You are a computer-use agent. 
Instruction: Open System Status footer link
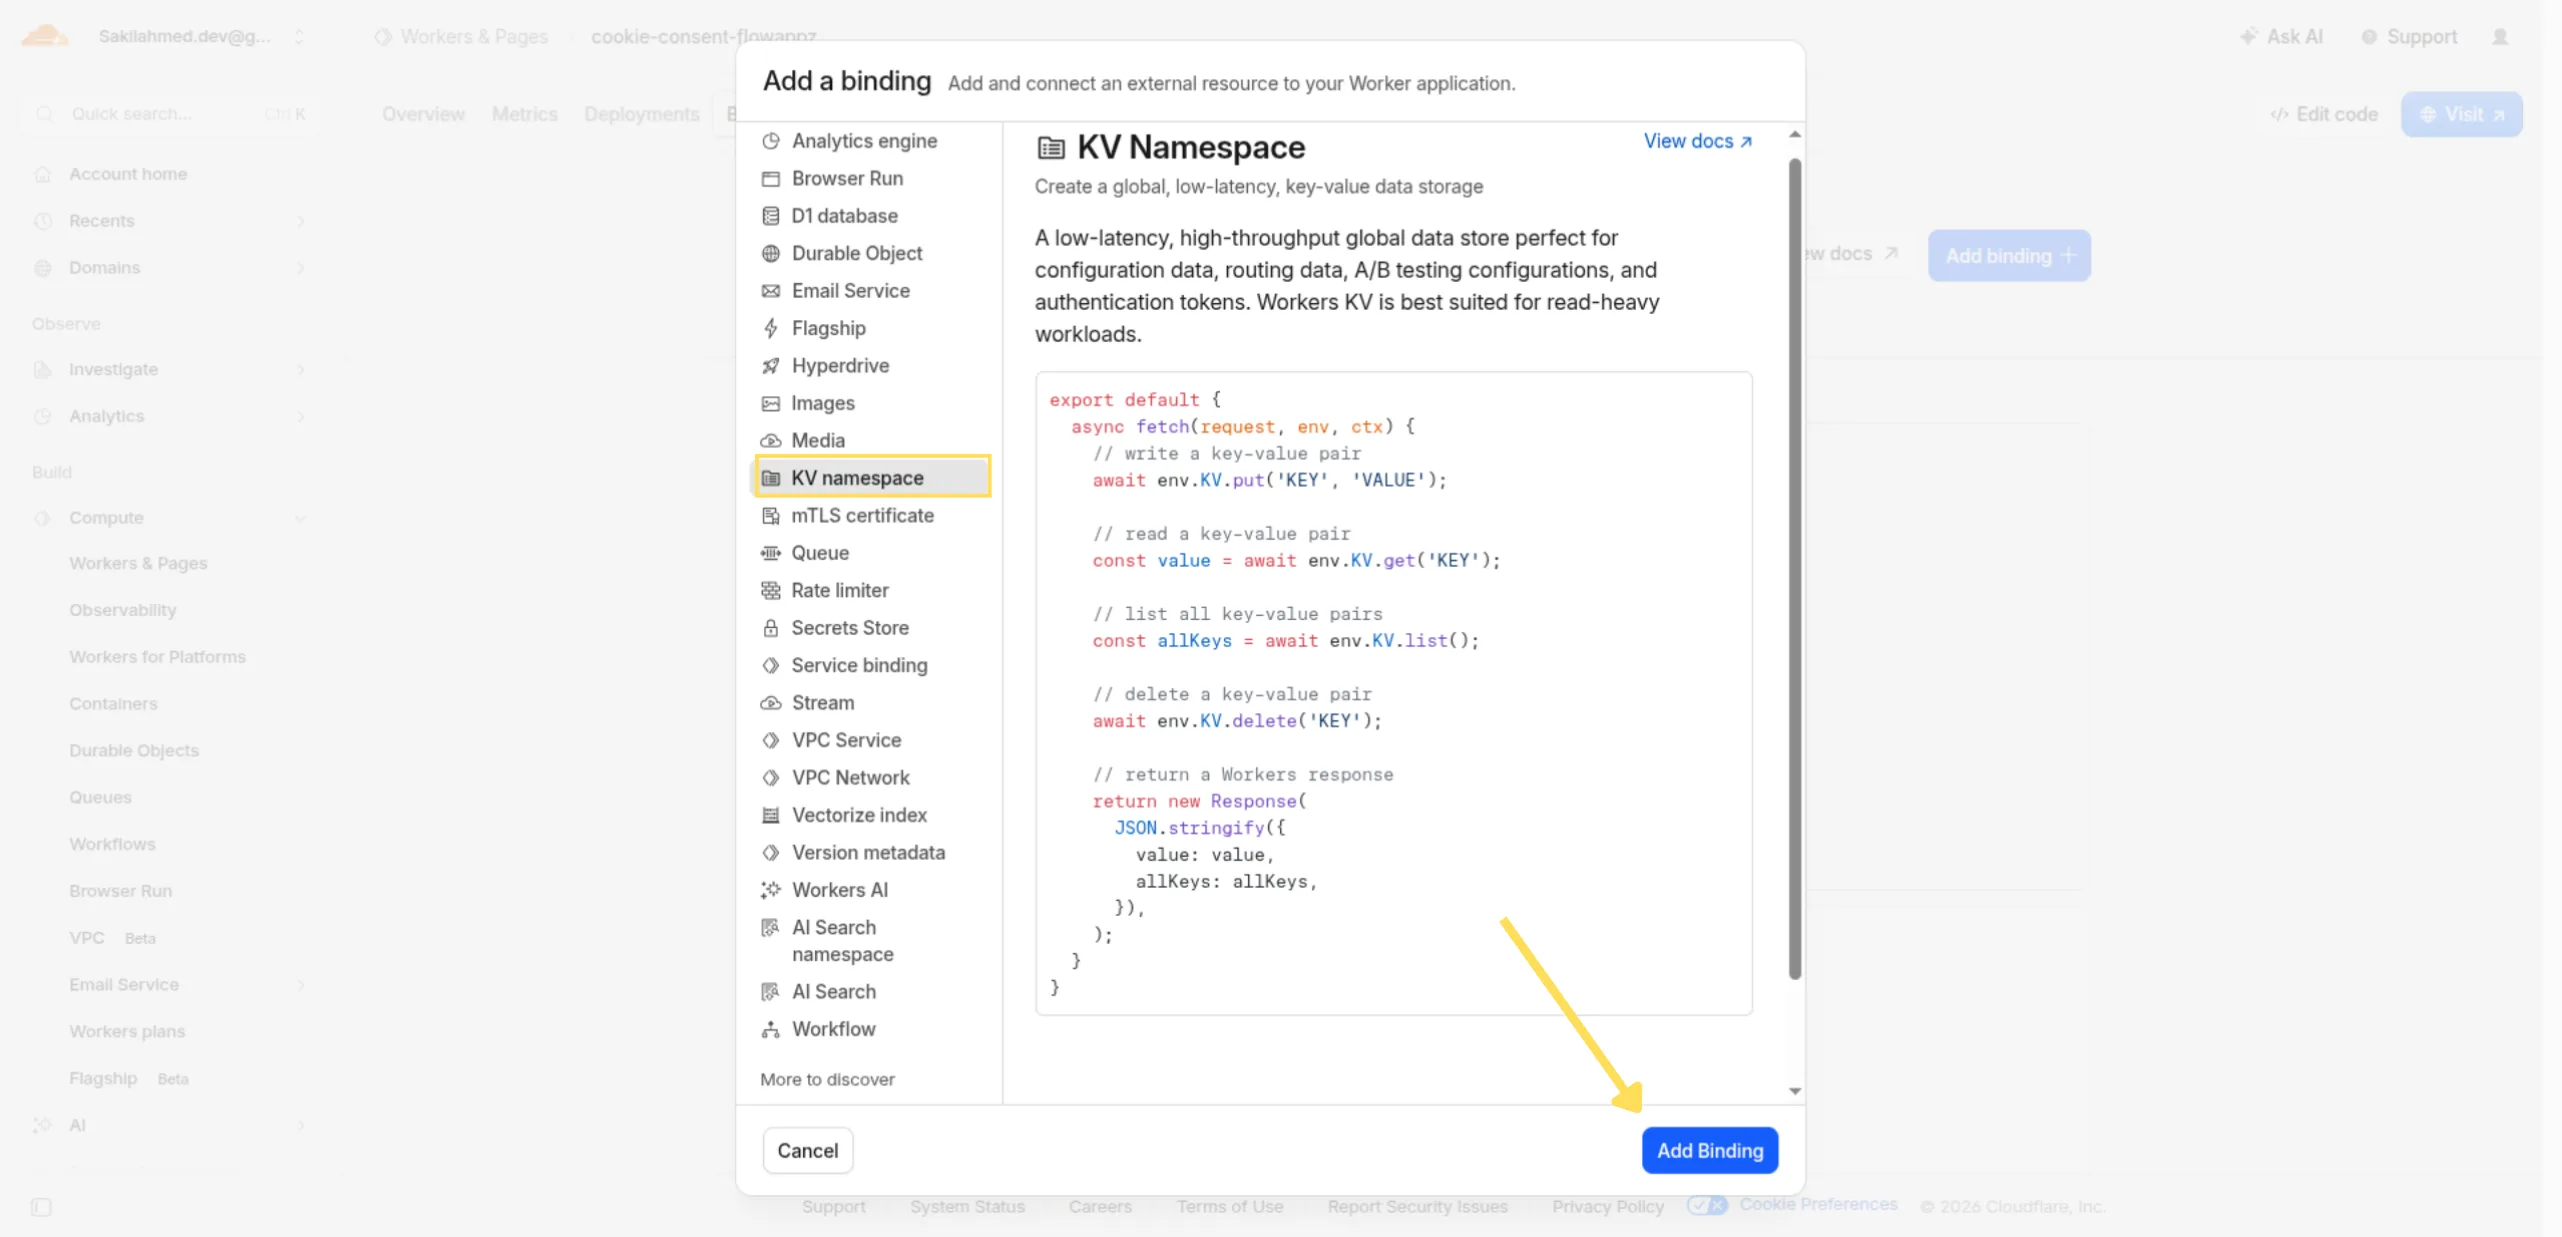tap(967, 1207)
